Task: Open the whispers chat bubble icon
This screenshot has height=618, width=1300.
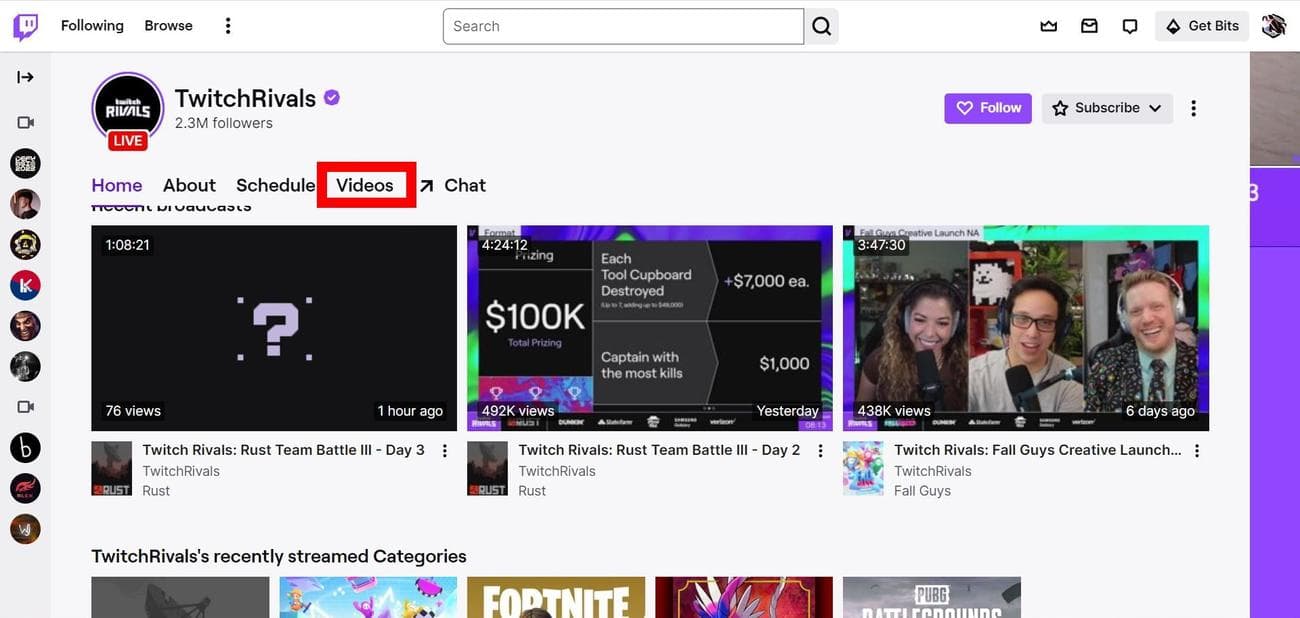Action: (1130, 26)
